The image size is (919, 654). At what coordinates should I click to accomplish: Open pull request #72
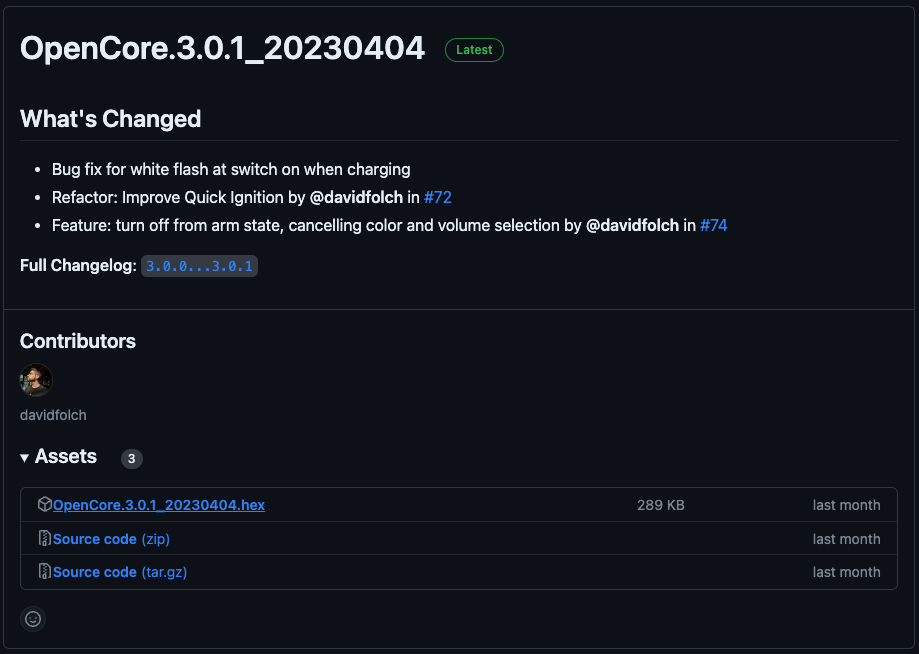point(438,197)
